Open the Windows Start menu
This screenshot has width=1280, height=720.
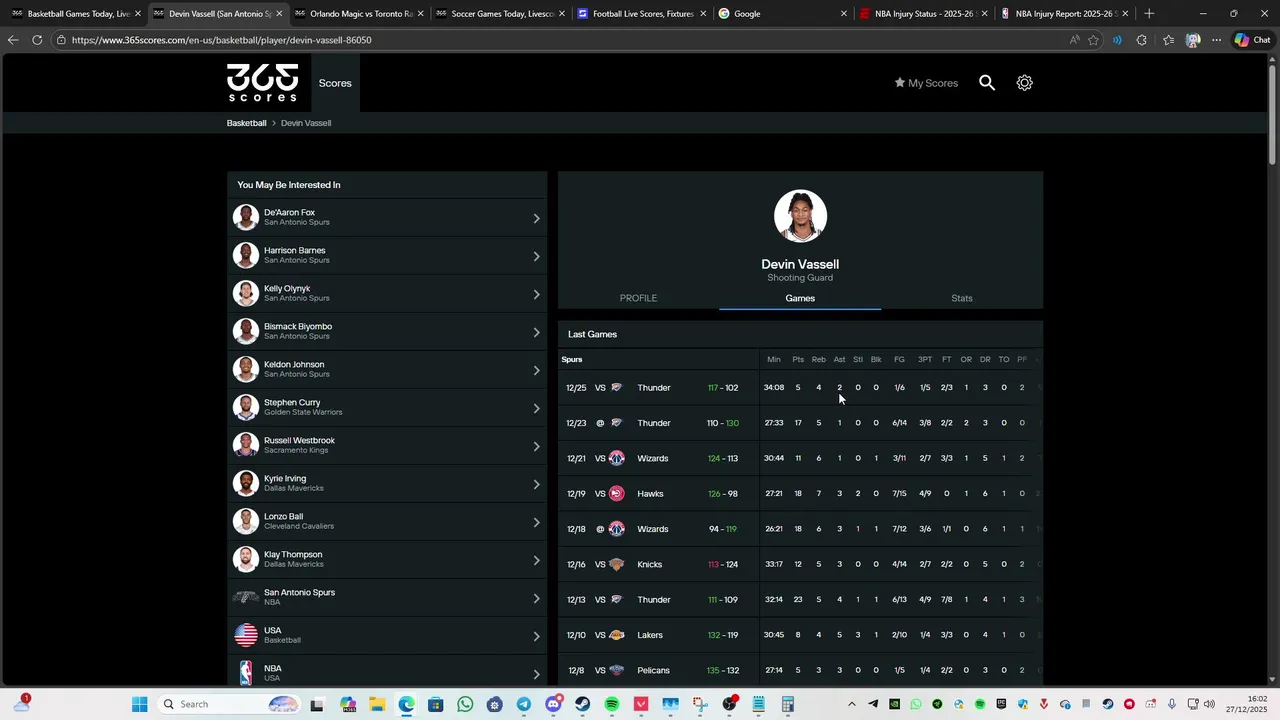coord(139,704)
